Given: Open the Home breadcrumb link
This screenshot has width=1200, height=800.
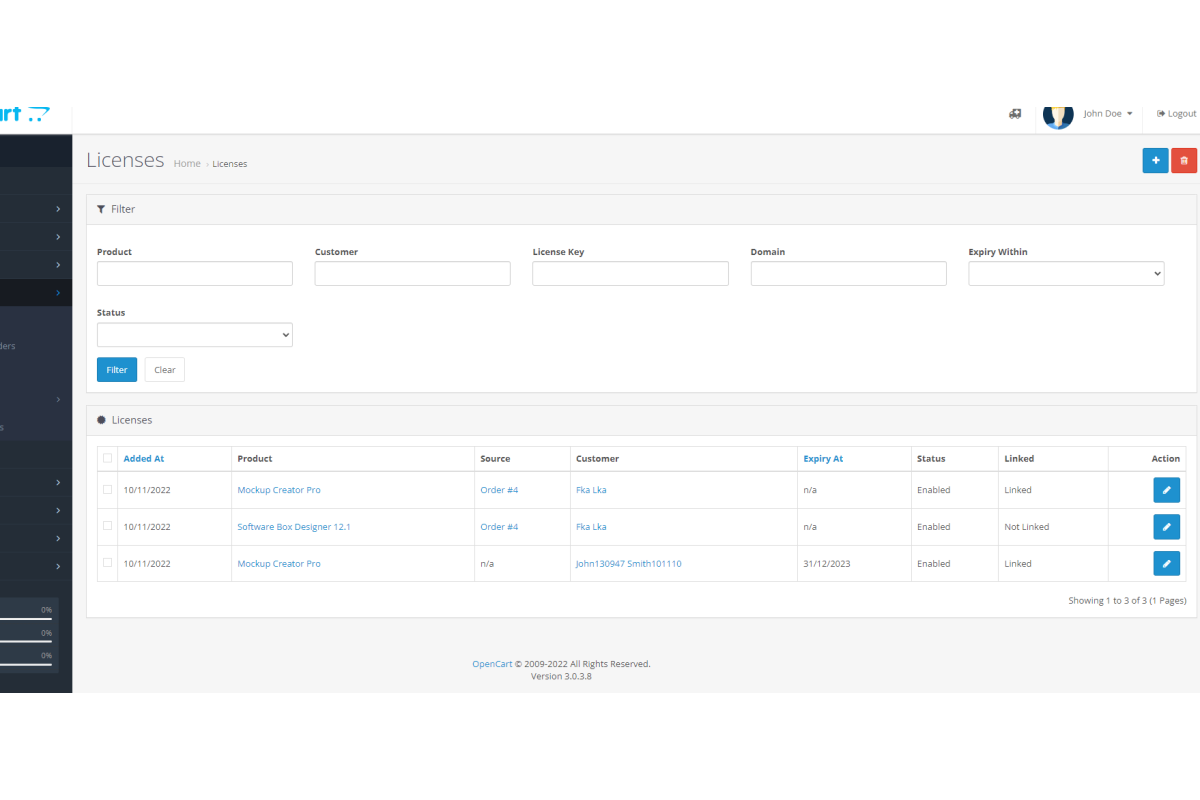Looking at the screenshot, I should pos(187,164).
